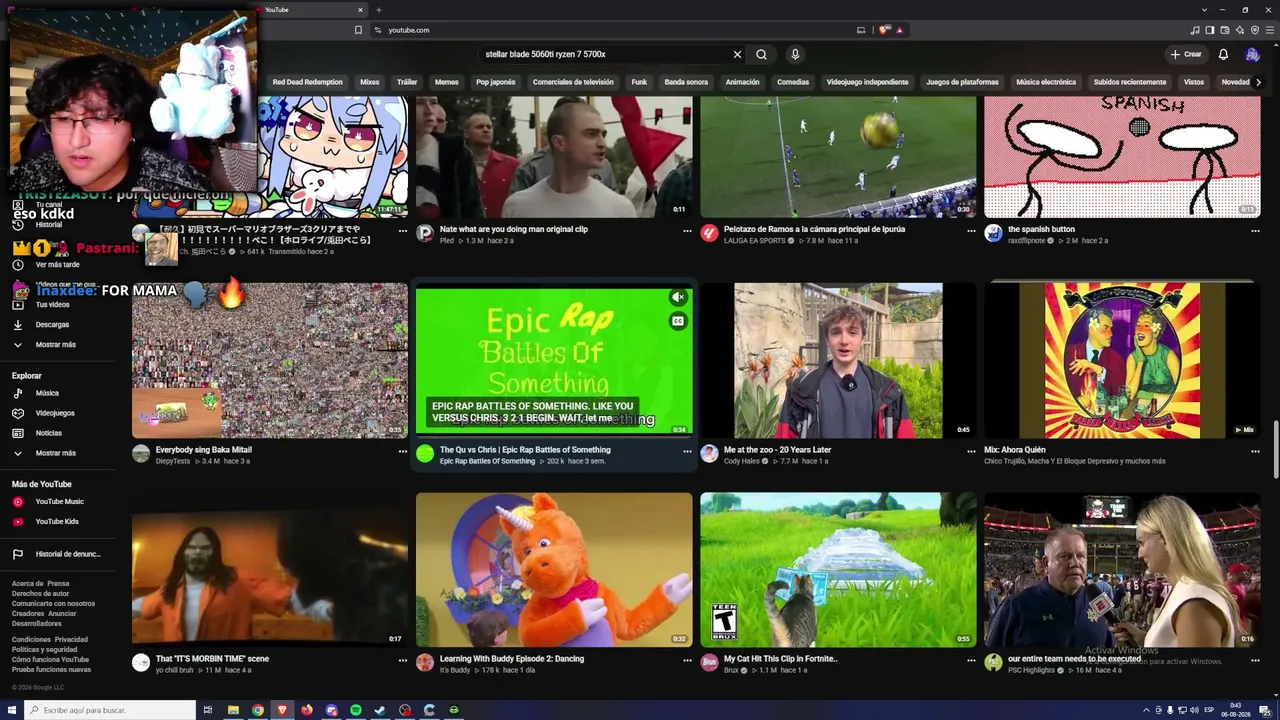Open YouTube Music from the sidebar
The width and height of the screenshot is (1280, 720).
[60, 502]
